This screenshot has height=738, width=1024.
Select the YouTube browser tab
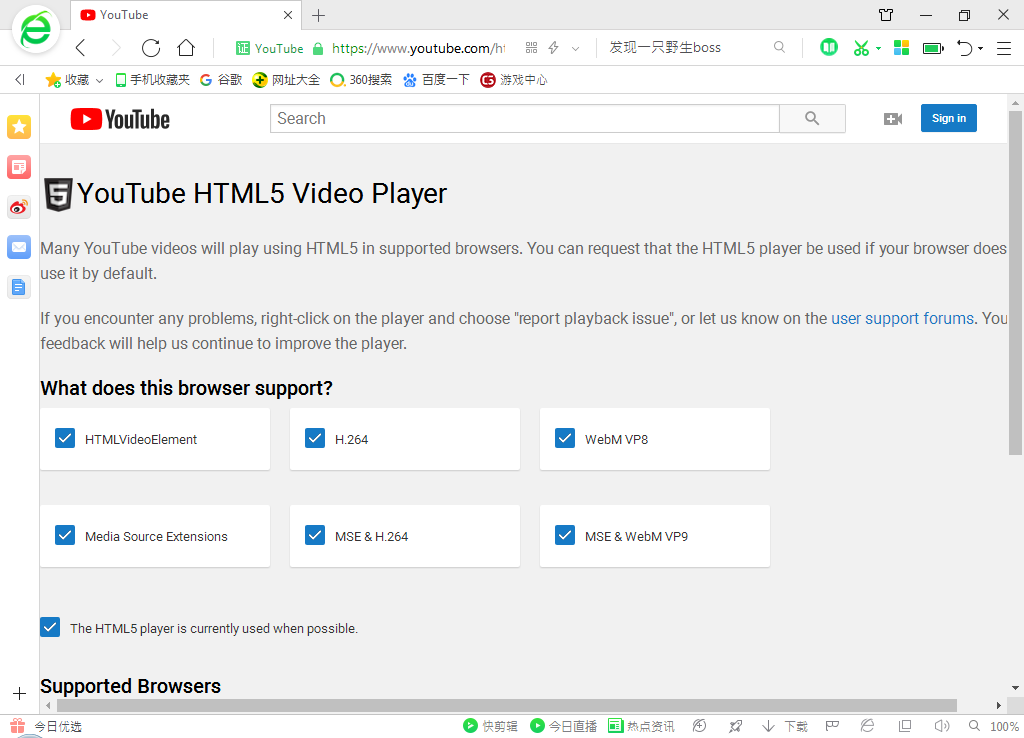(150, 15)
